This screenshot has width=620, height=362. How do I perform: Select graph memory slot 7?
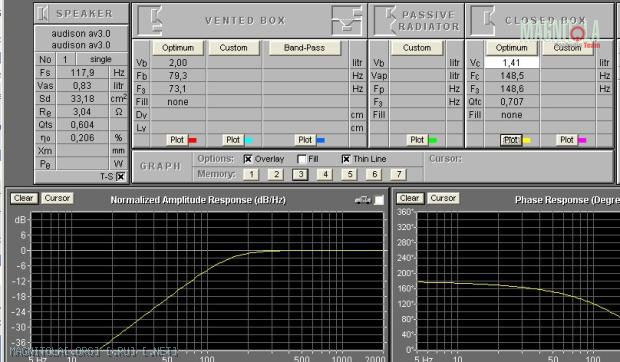[x=399, y=174]
